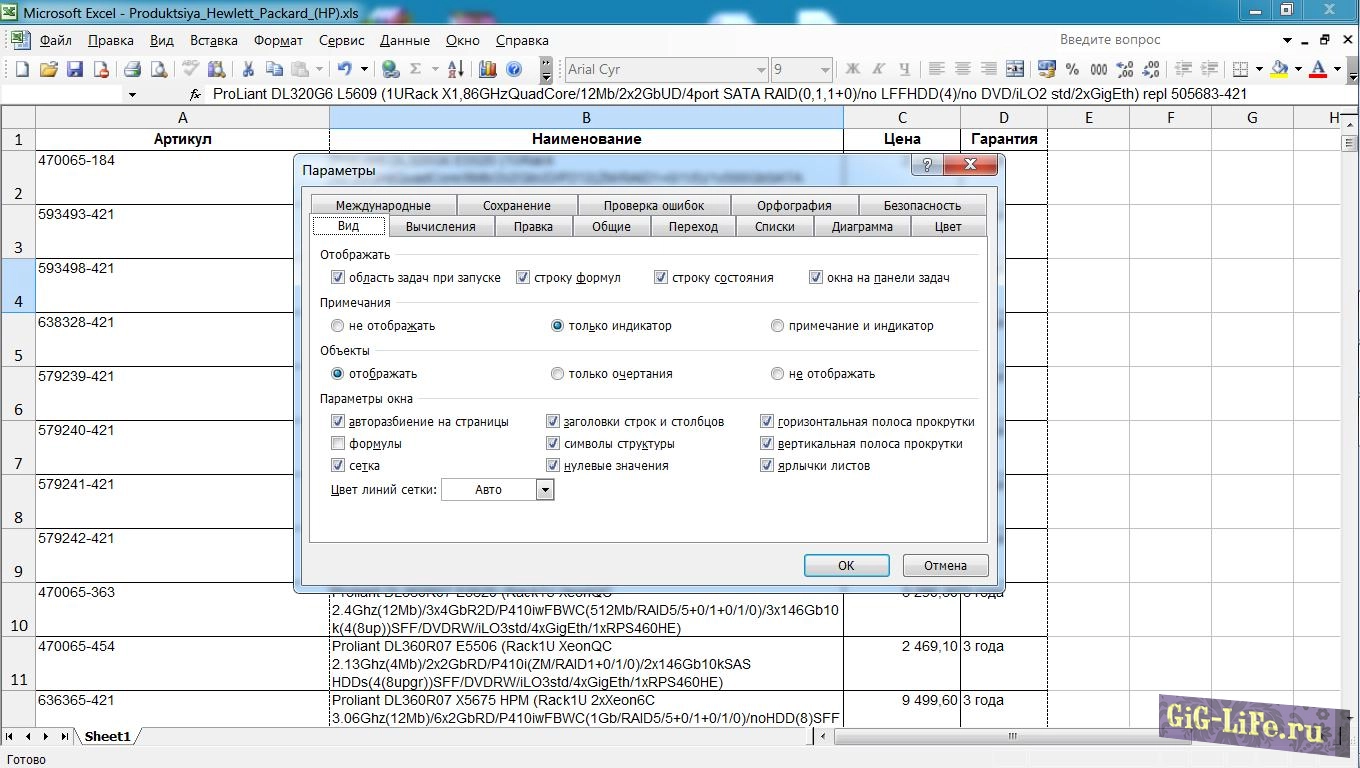Select "не отображать" under Примечания
The image size is (1360, 768).
pos(337,326)
